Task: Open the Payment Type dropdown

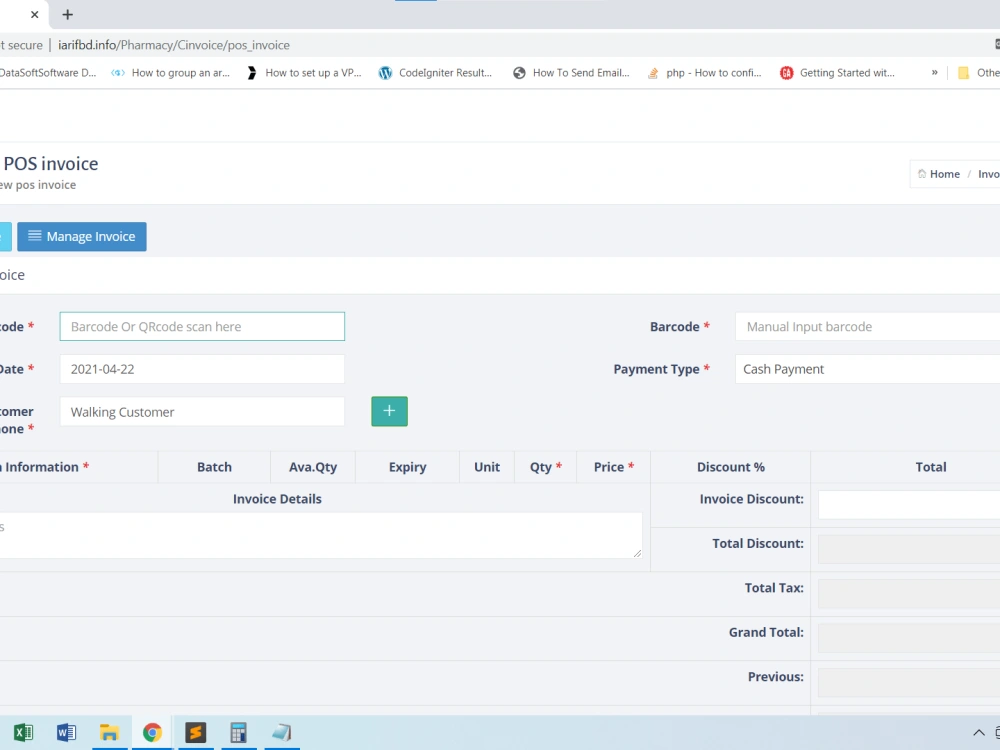Action: pyautogui.click(x=866, y=369)
